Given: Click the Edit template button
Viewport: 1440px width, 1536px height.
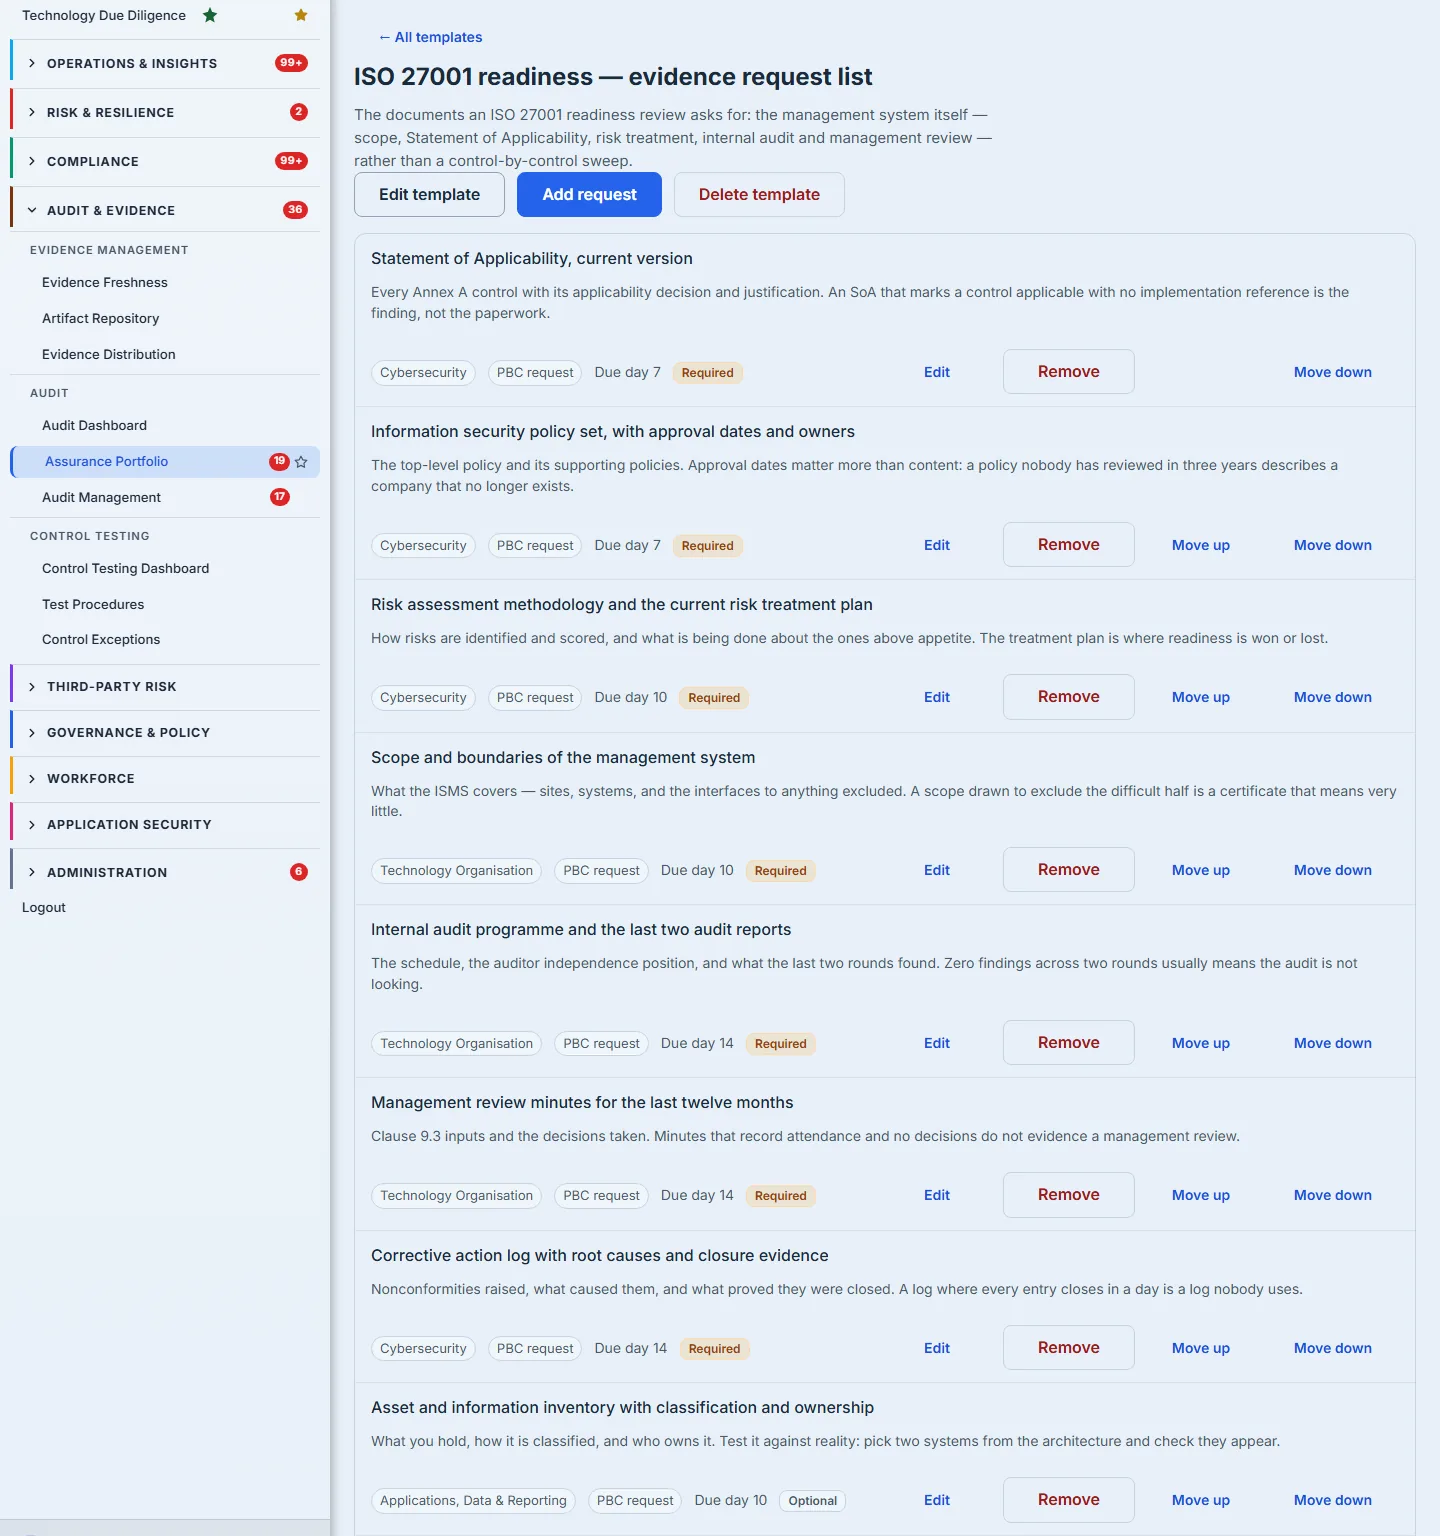Looking at the screenshot, I should tap(429, 195).
